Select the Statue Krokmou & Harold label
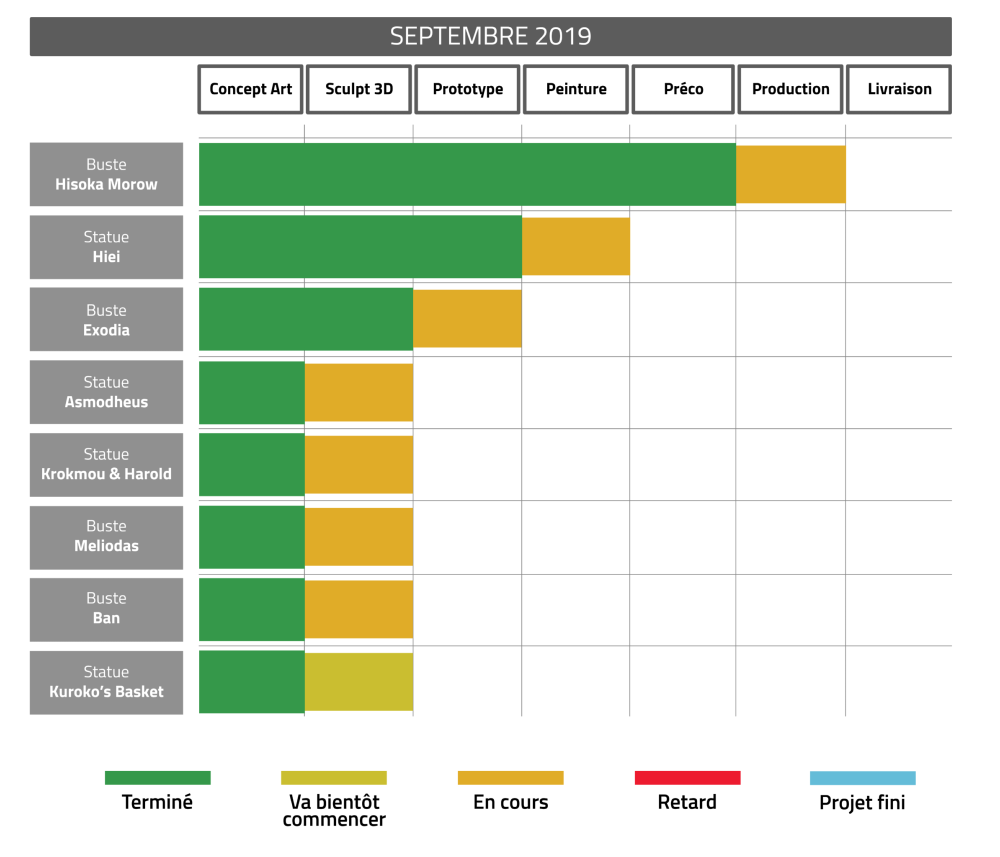 coord(106,464)
